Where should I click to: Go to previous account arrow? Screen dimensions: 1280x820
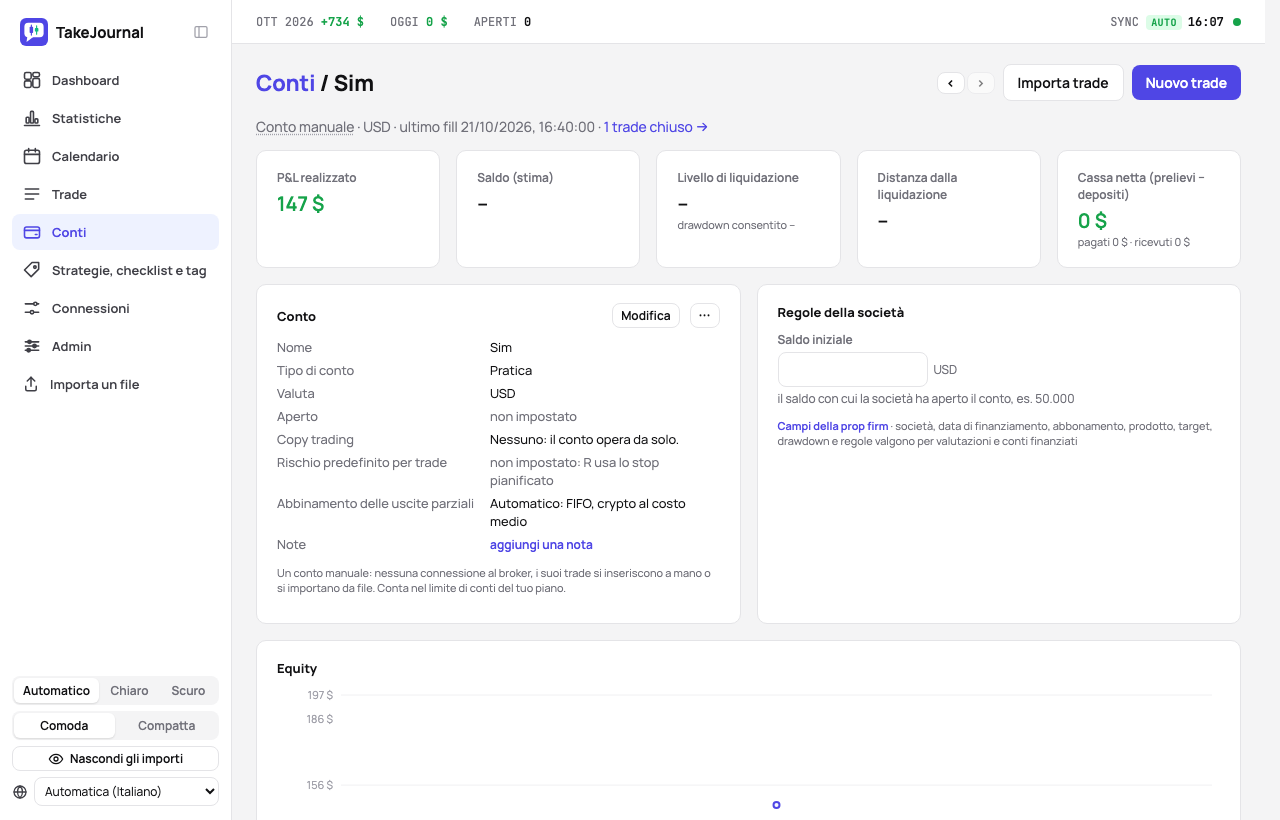[x=951, y=83]
